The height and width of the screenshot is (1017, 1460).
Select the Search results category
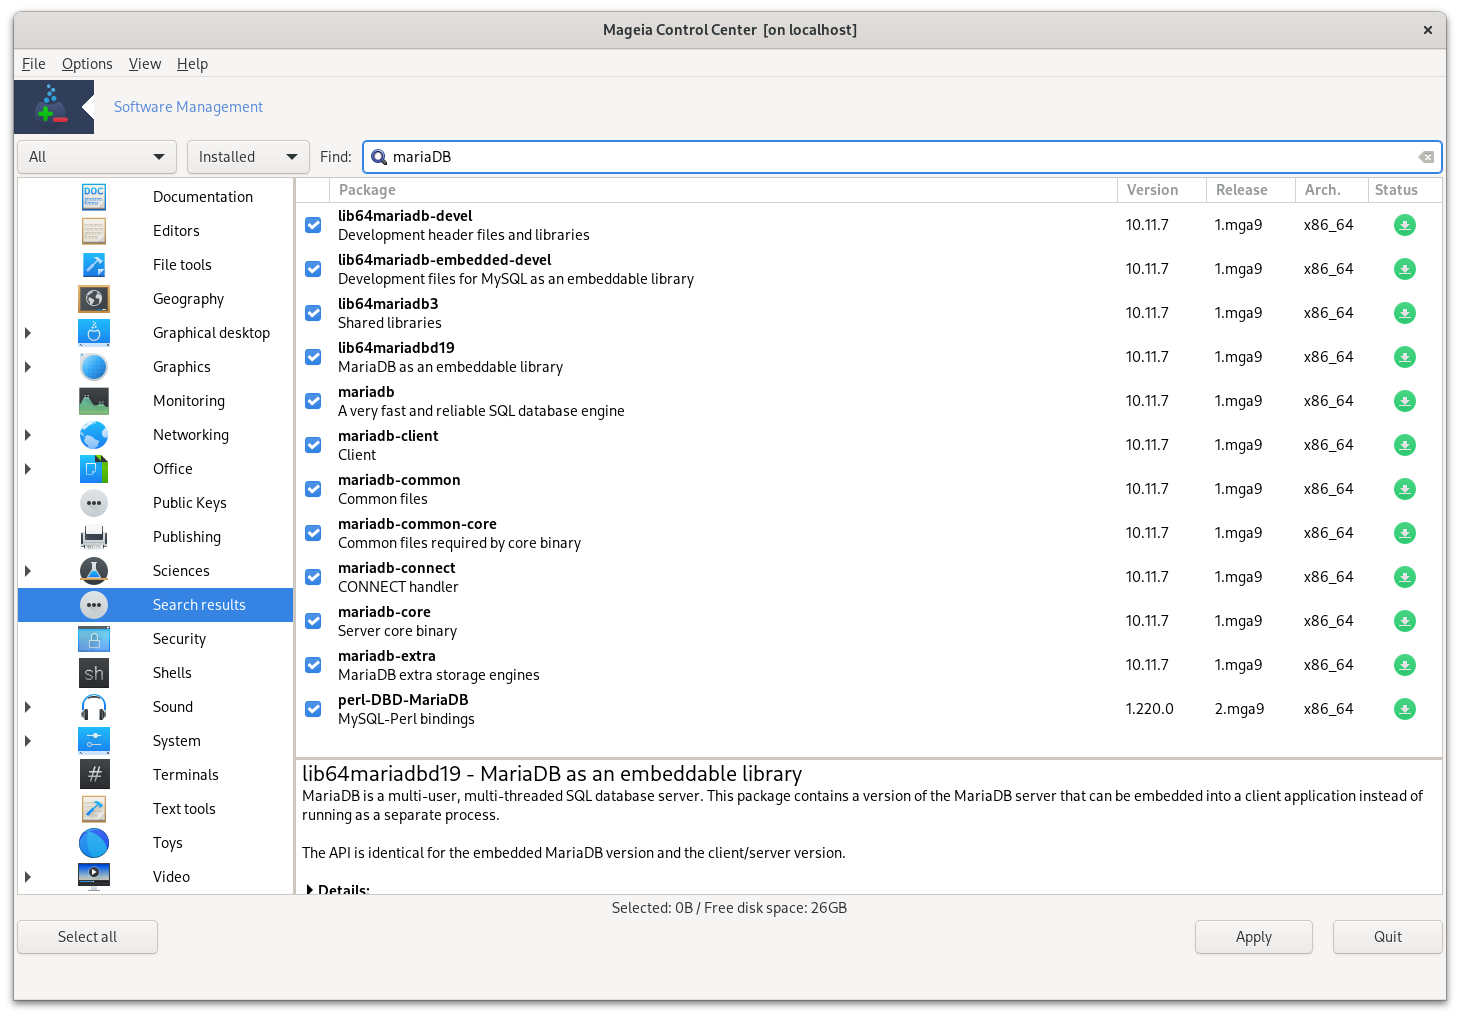click(156, 605)
